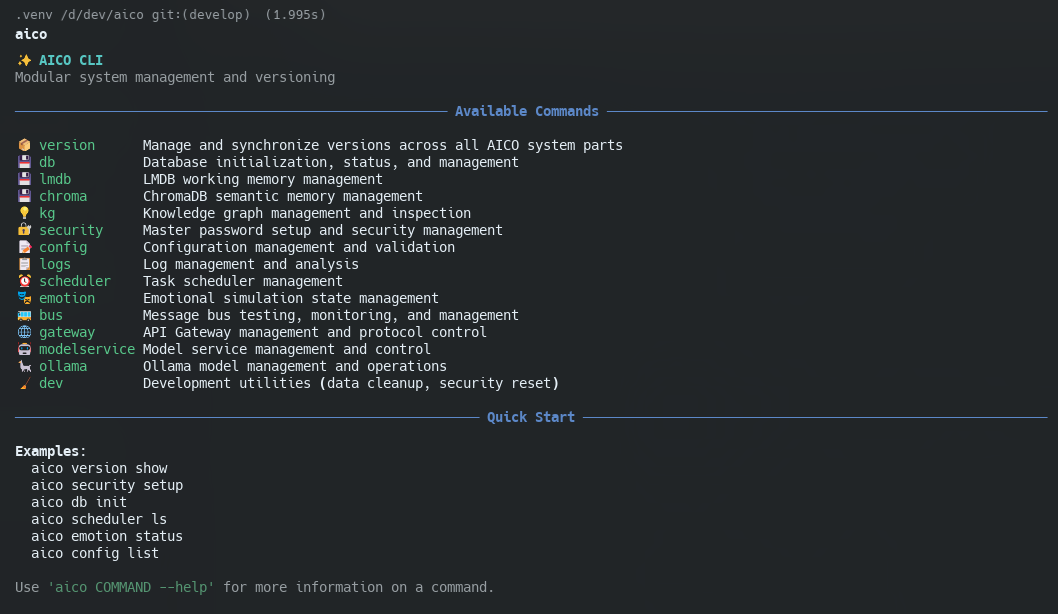The height and width of the screenshot is (614, 1058).
Task: Click the 'Available Commands' section header
Action: click(x=527, y=111)
